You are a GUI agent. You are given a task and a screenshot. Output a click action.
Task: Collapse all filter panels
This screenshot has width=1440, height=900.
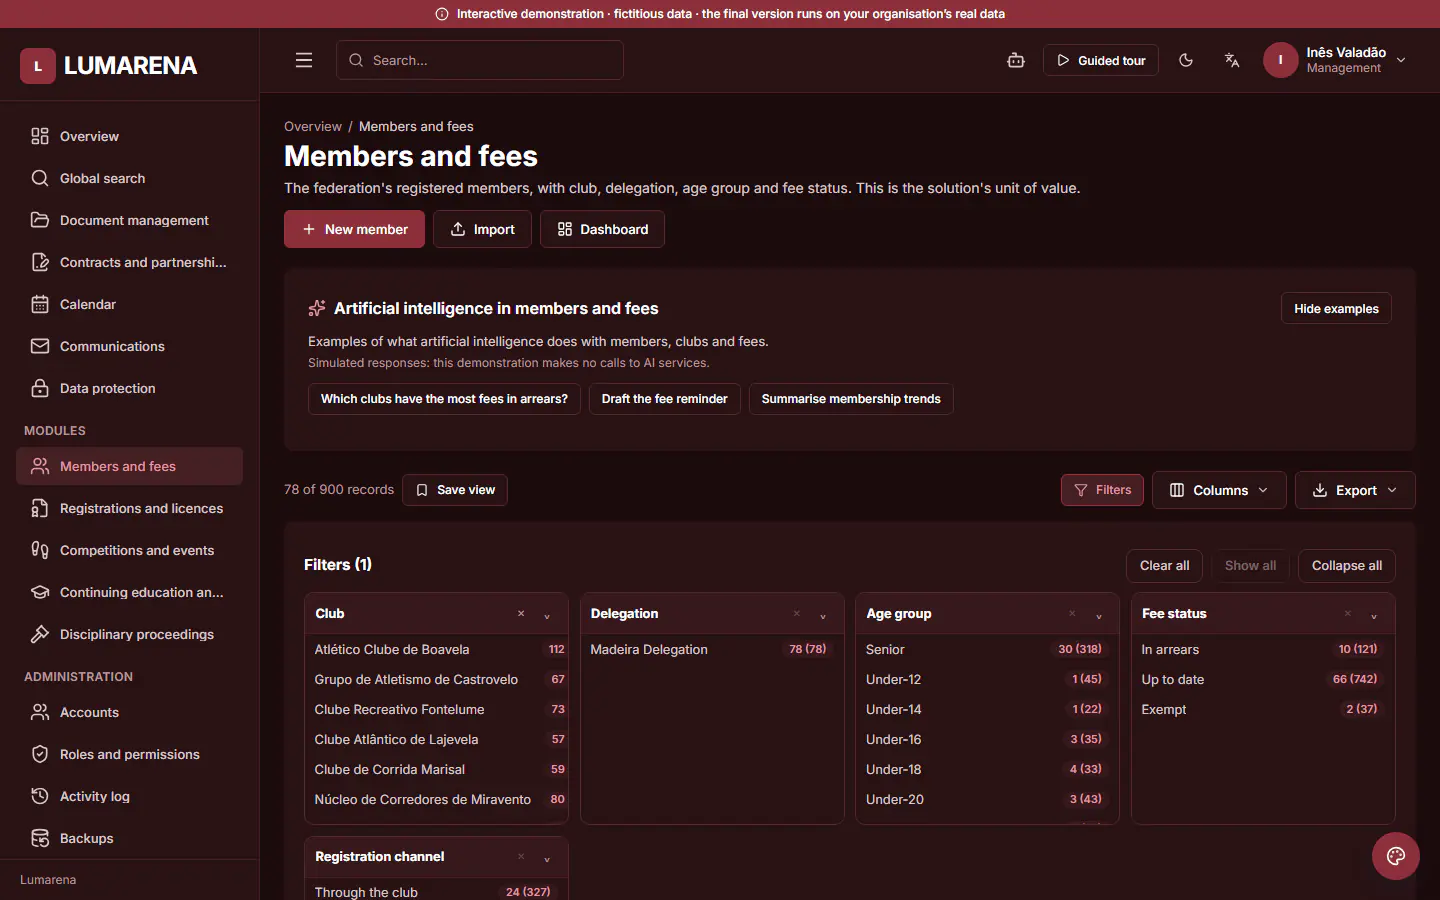[1347, 566]
